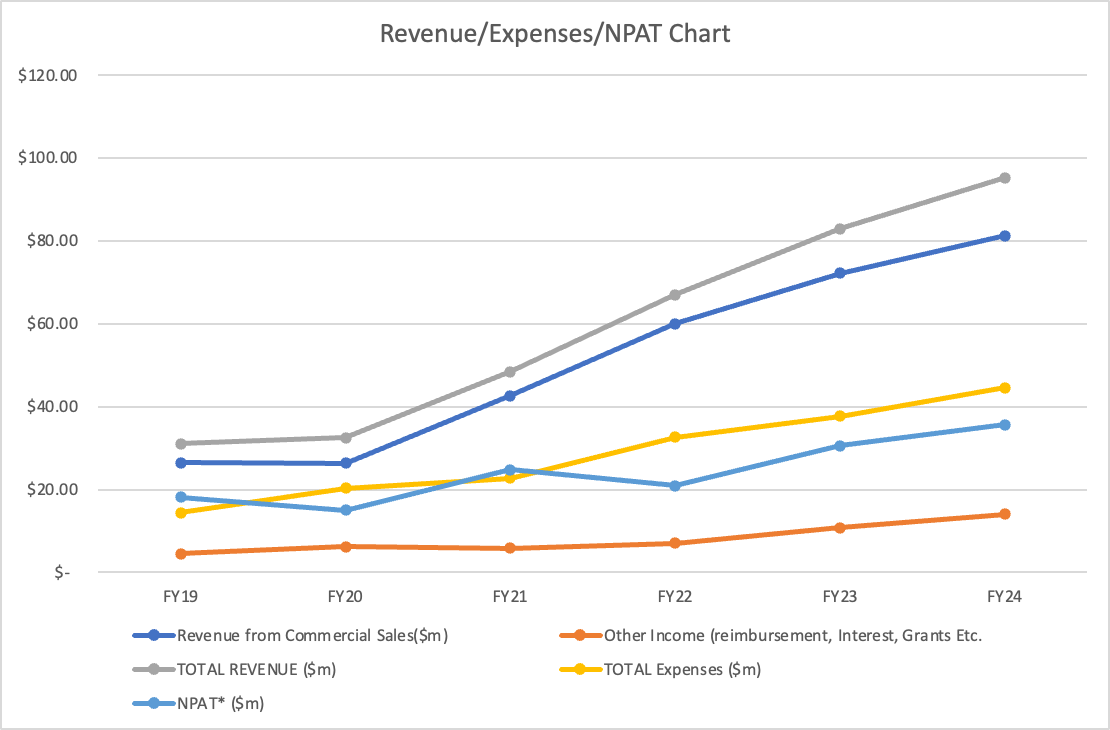Select the NPAT* ($m) legend entry
This screenshot has width=1110, height=730.
click(219, 703)
